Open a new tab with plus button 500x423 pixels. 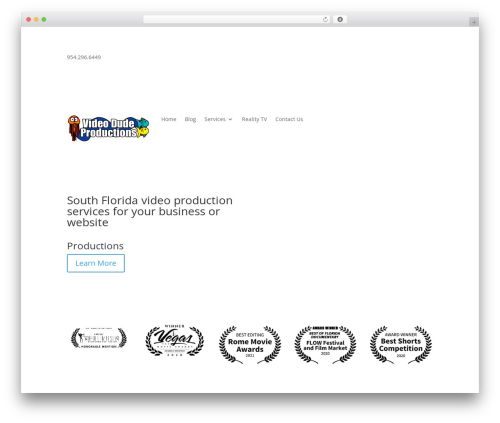(474, 22)
